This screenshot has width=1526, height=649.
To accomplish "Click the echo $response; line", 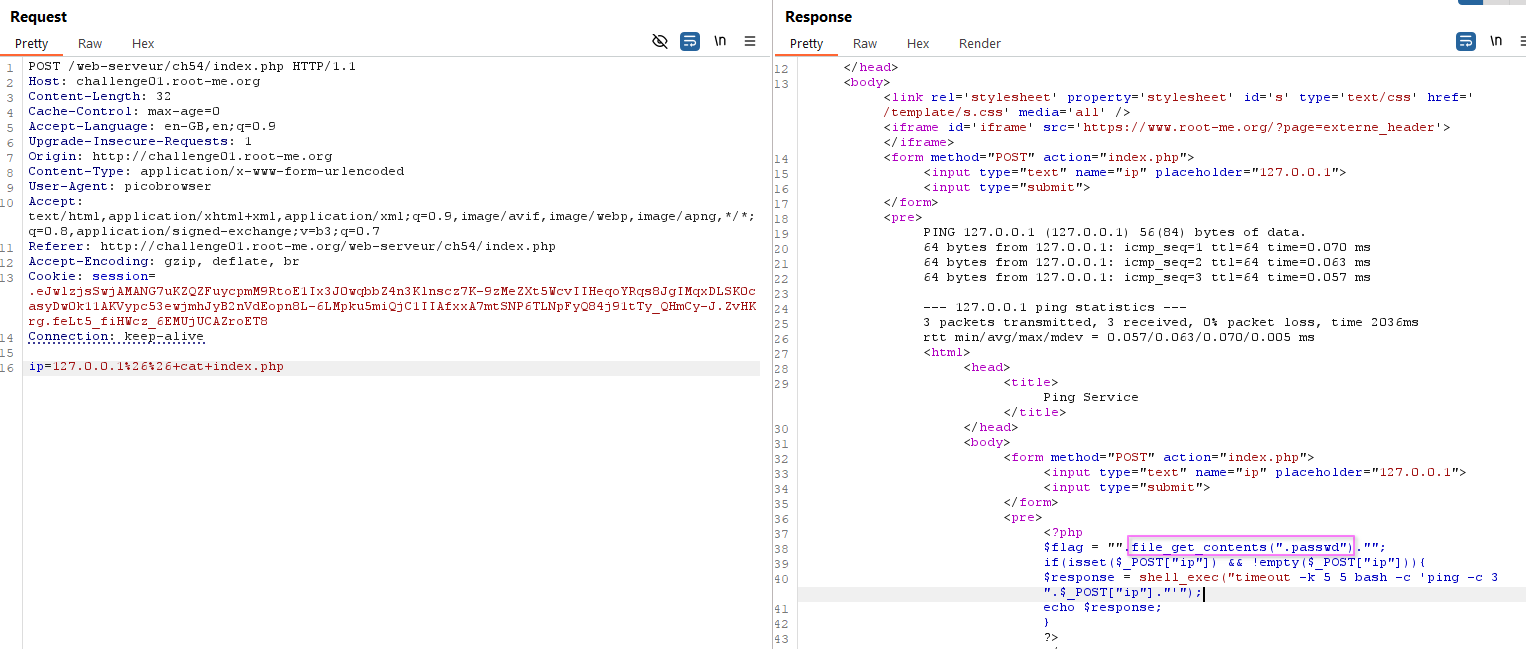I will pyautogui.click(x=1103, y=607).
